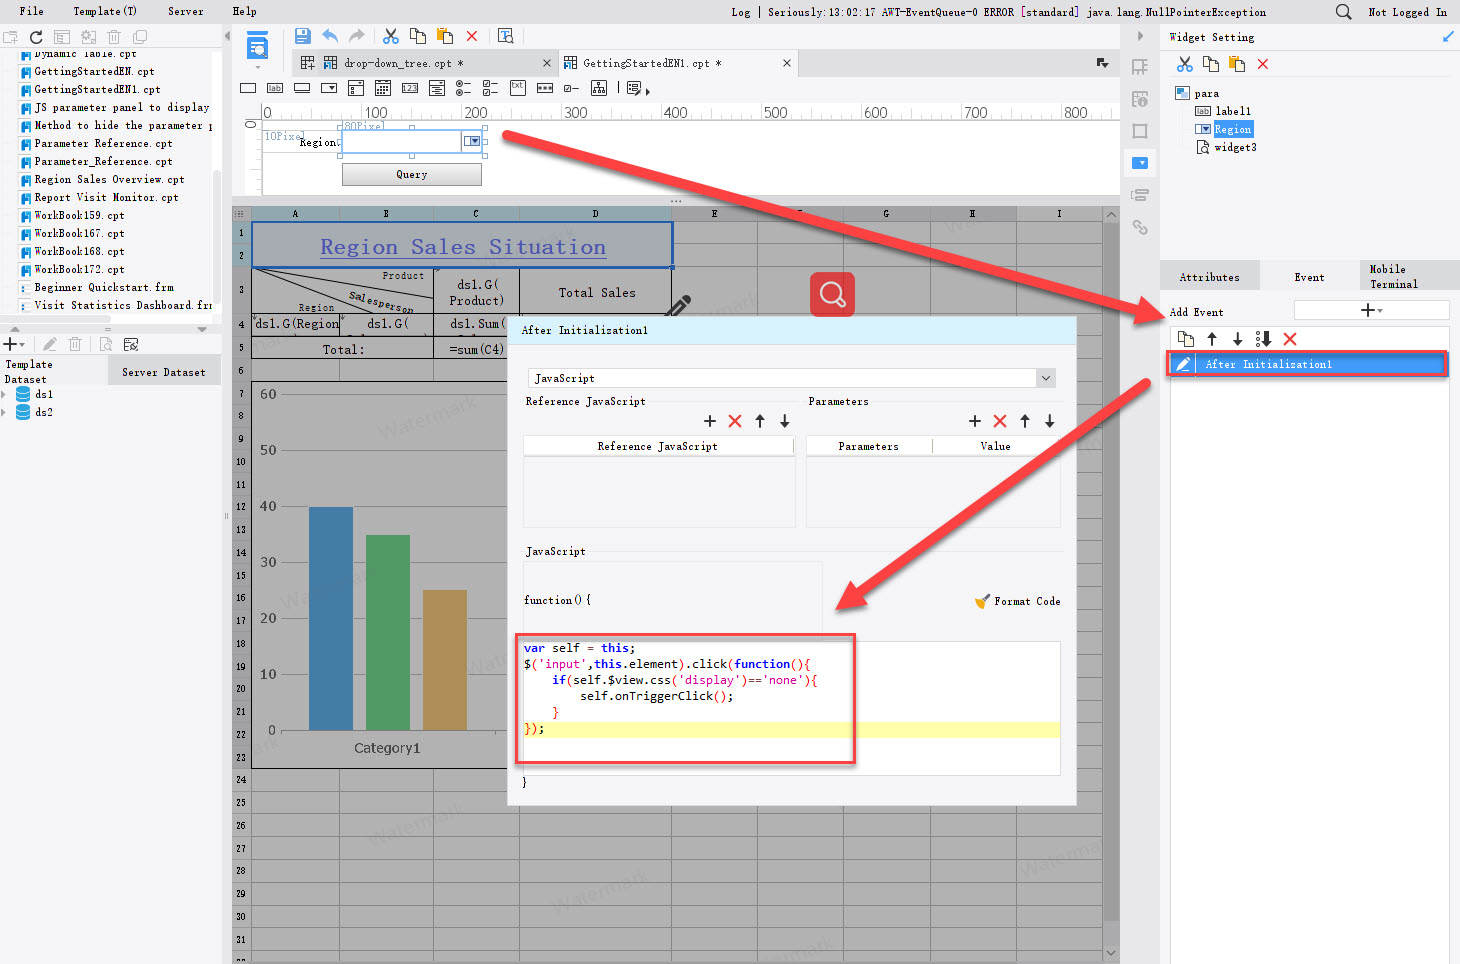
Task: Click the red search magnifier on the sheet
Action: tap(832, 294)
